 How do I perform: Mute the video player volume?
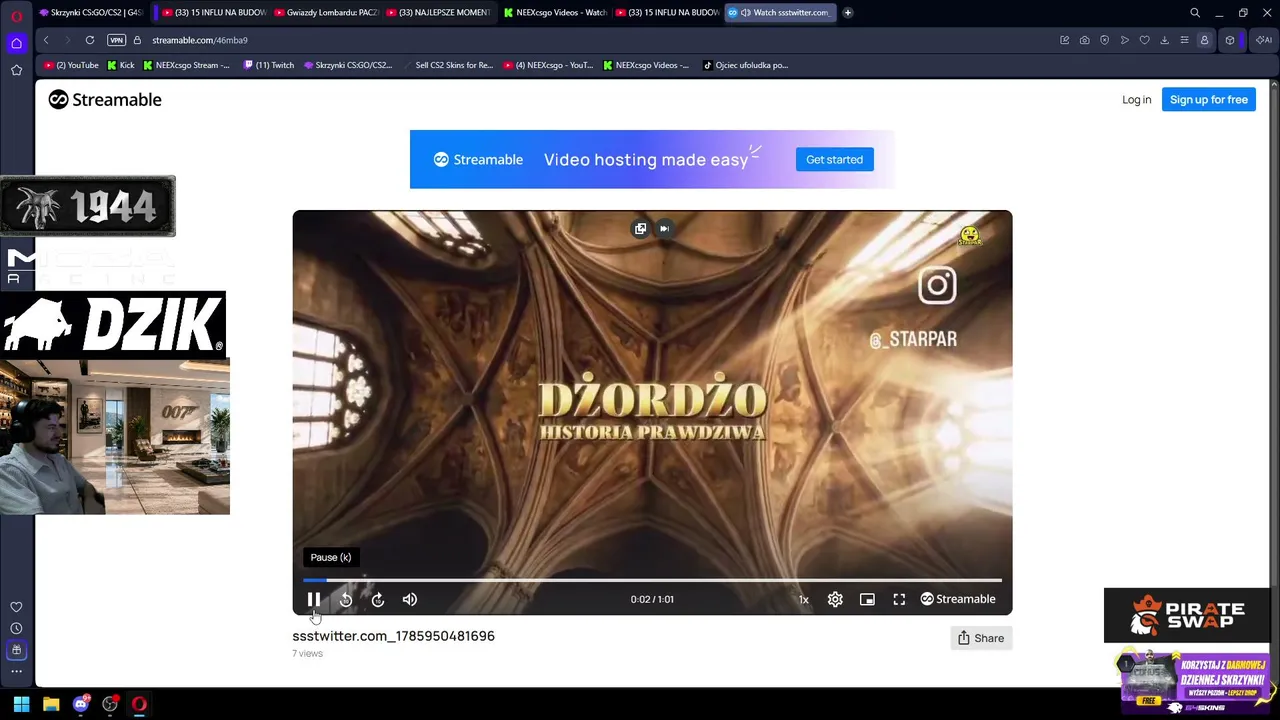[410, 599]
